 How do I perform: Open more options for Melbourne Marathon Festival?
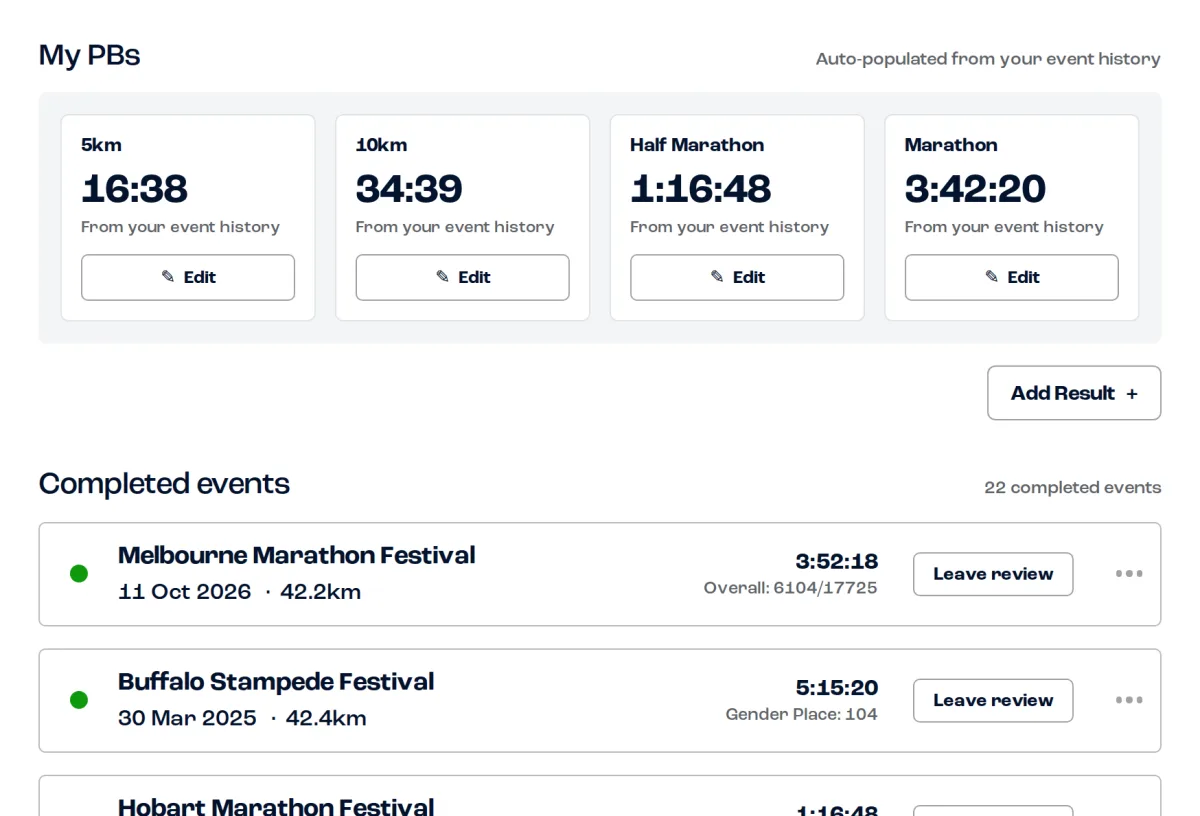tap(1129, 574)
